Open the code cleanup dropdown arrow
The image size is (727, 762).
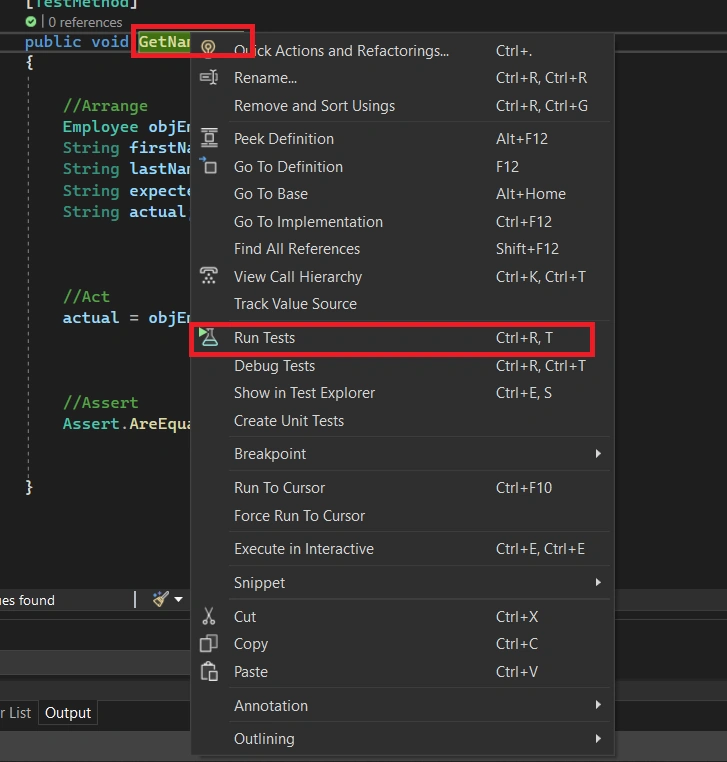pos(178,599)
